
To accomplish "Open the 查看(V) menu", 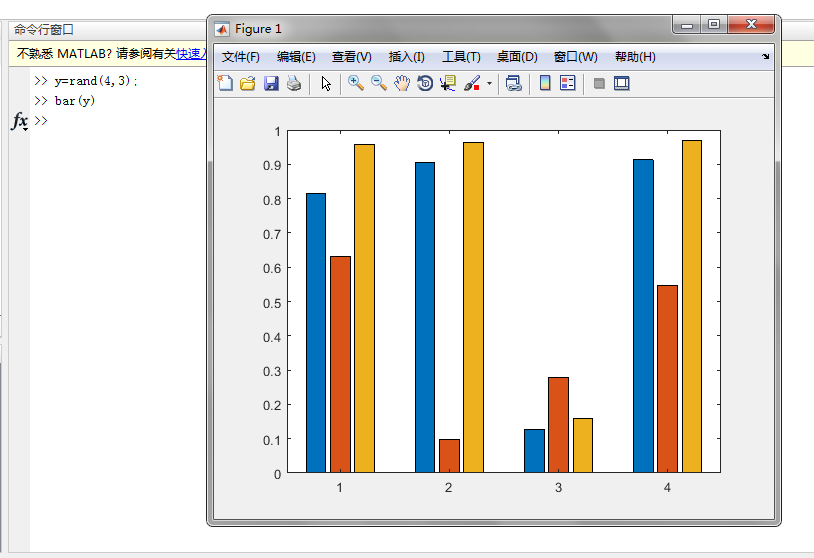I will pos(351,57).
